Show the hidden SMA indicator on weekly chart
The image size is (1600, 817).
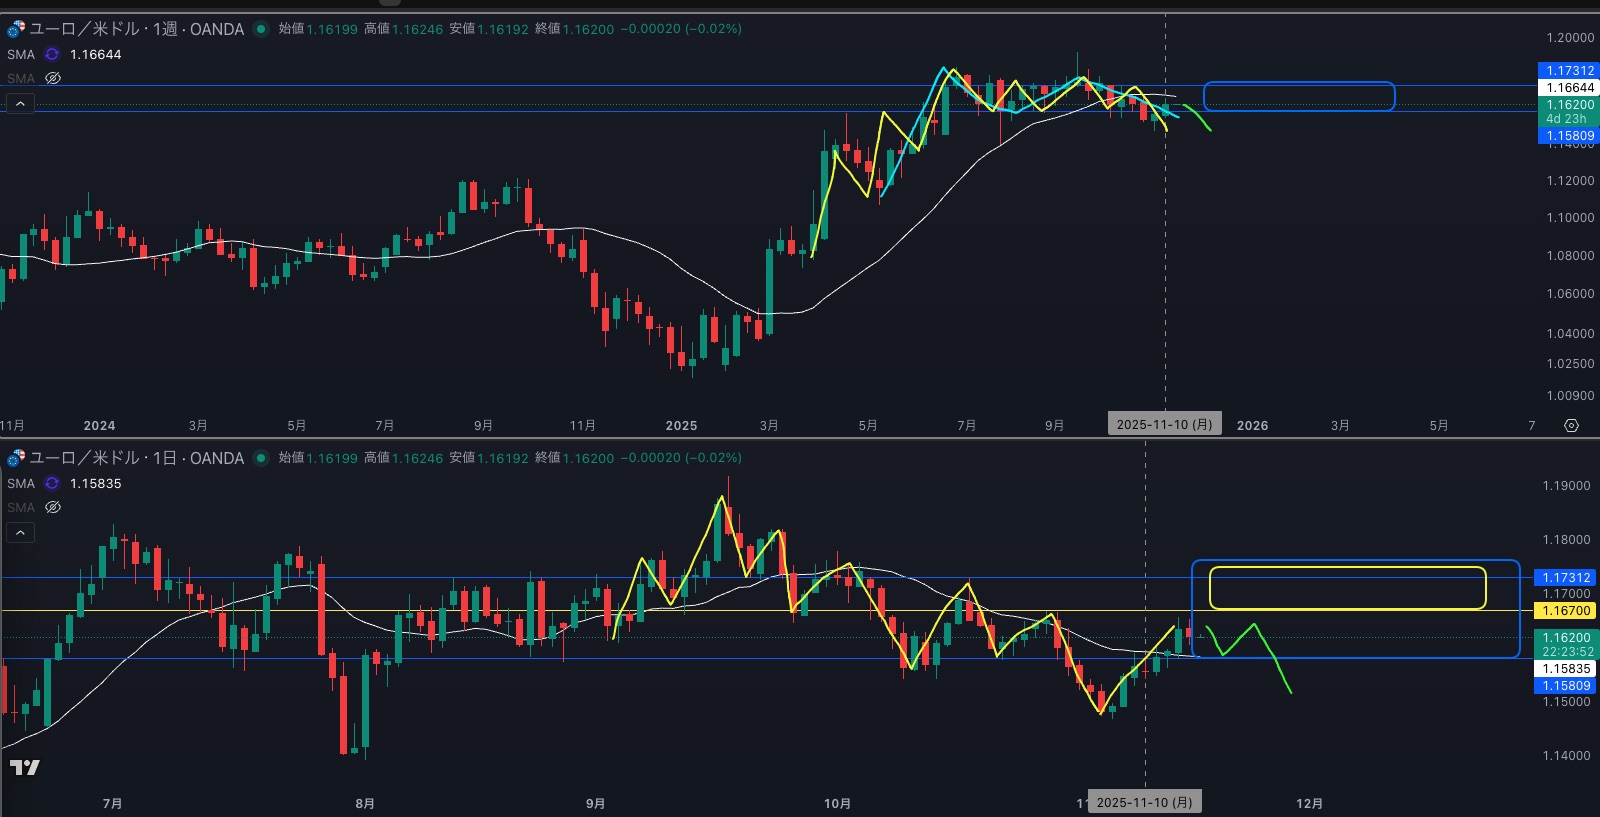click(53, 78)
